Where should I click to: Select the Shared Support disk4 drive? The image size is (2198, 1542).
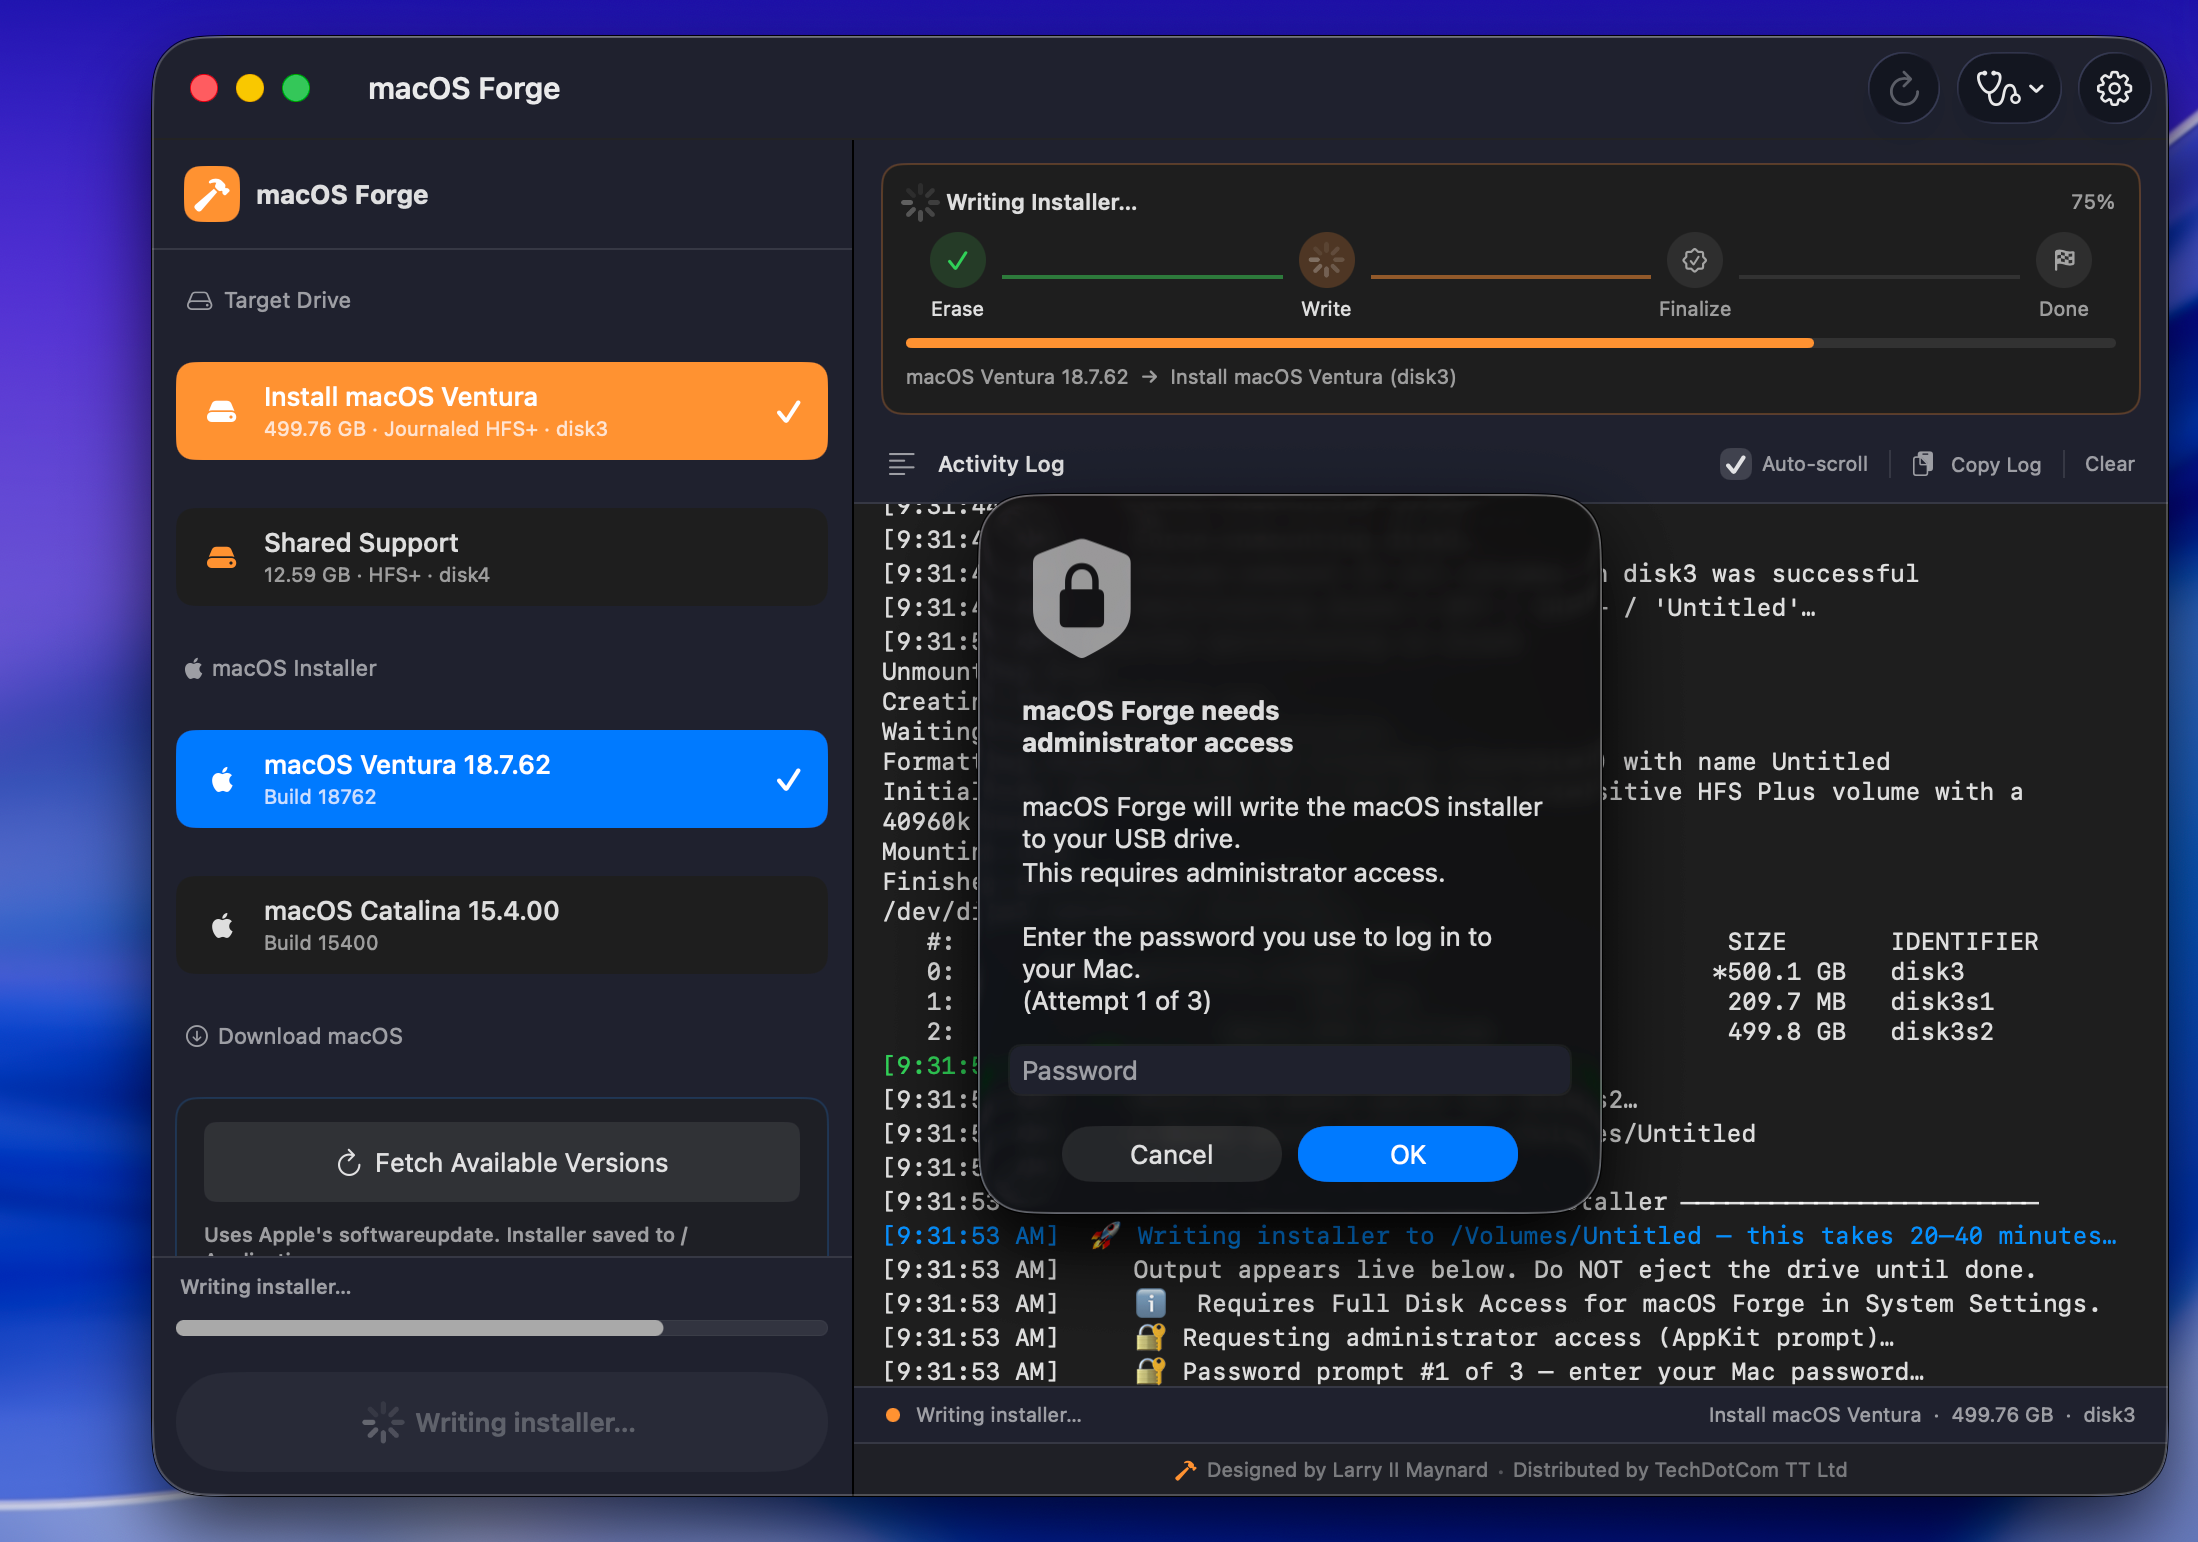point(502,557)
